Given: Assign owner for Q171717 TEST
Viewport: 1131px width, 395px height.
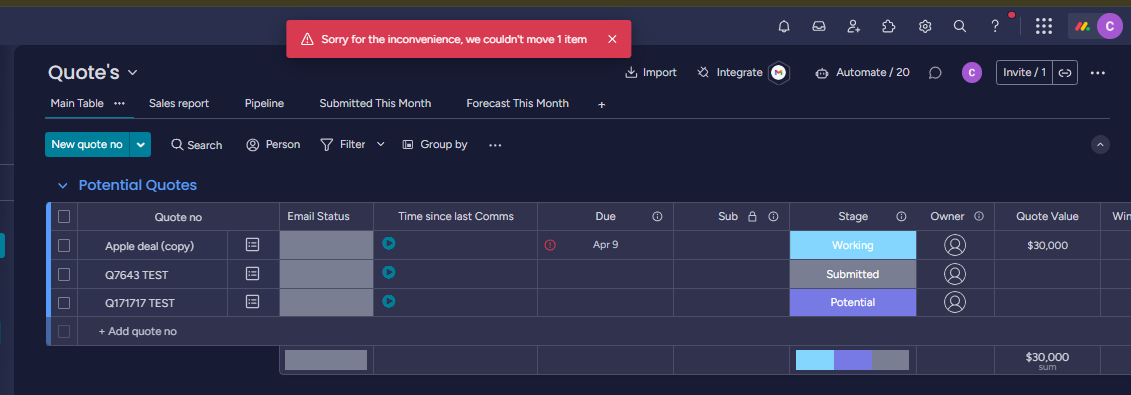Looking at the screenshot, I should pyautogui.click(x=955, y=302).
